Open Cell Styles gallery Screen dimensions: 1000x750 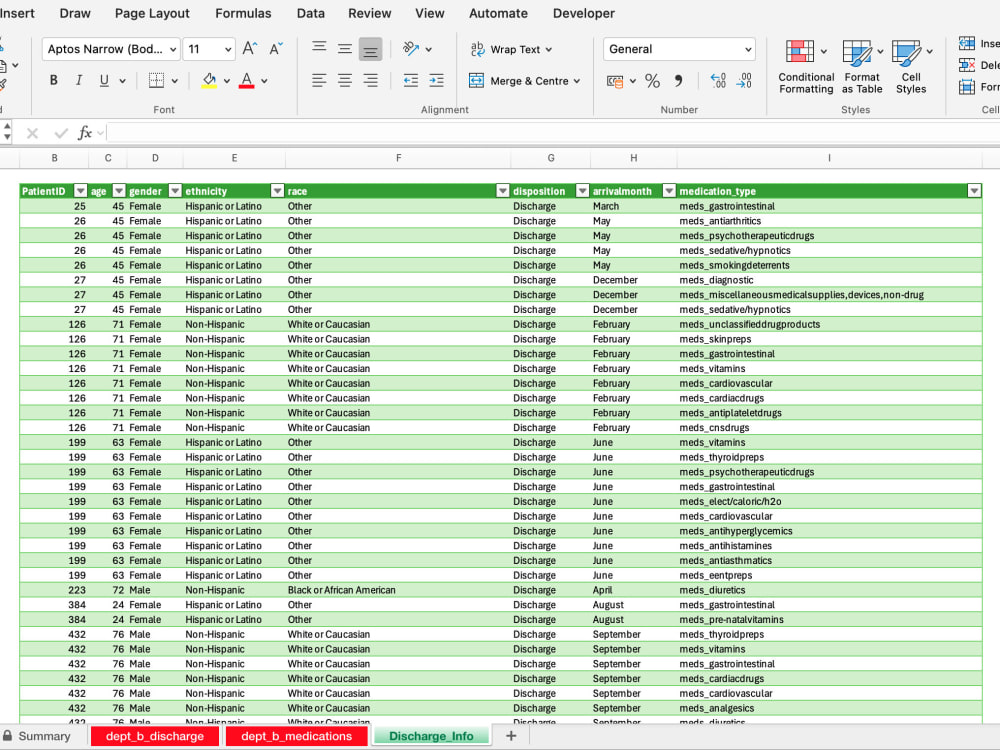tap(911, 66)
